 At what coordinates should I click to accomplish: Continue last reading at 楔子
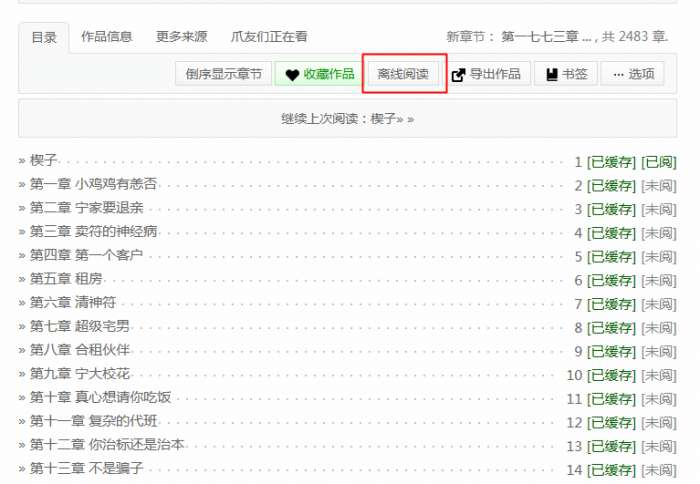pyautogui.click(x=347, y=119)
